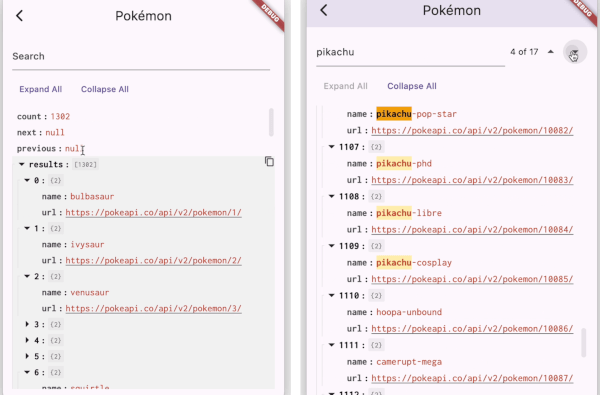Select the pikachu-cosplay name

coord(414,263)
